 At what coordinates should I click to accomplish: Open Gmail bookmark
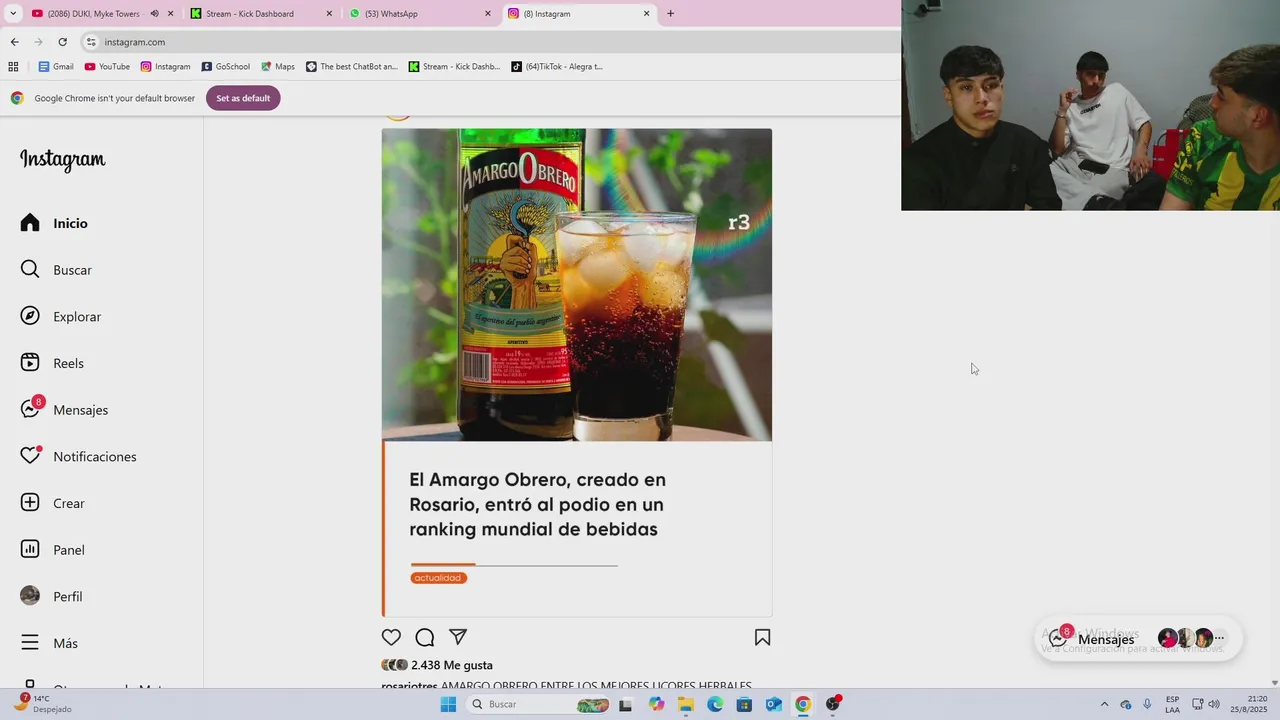coord(56,67)
